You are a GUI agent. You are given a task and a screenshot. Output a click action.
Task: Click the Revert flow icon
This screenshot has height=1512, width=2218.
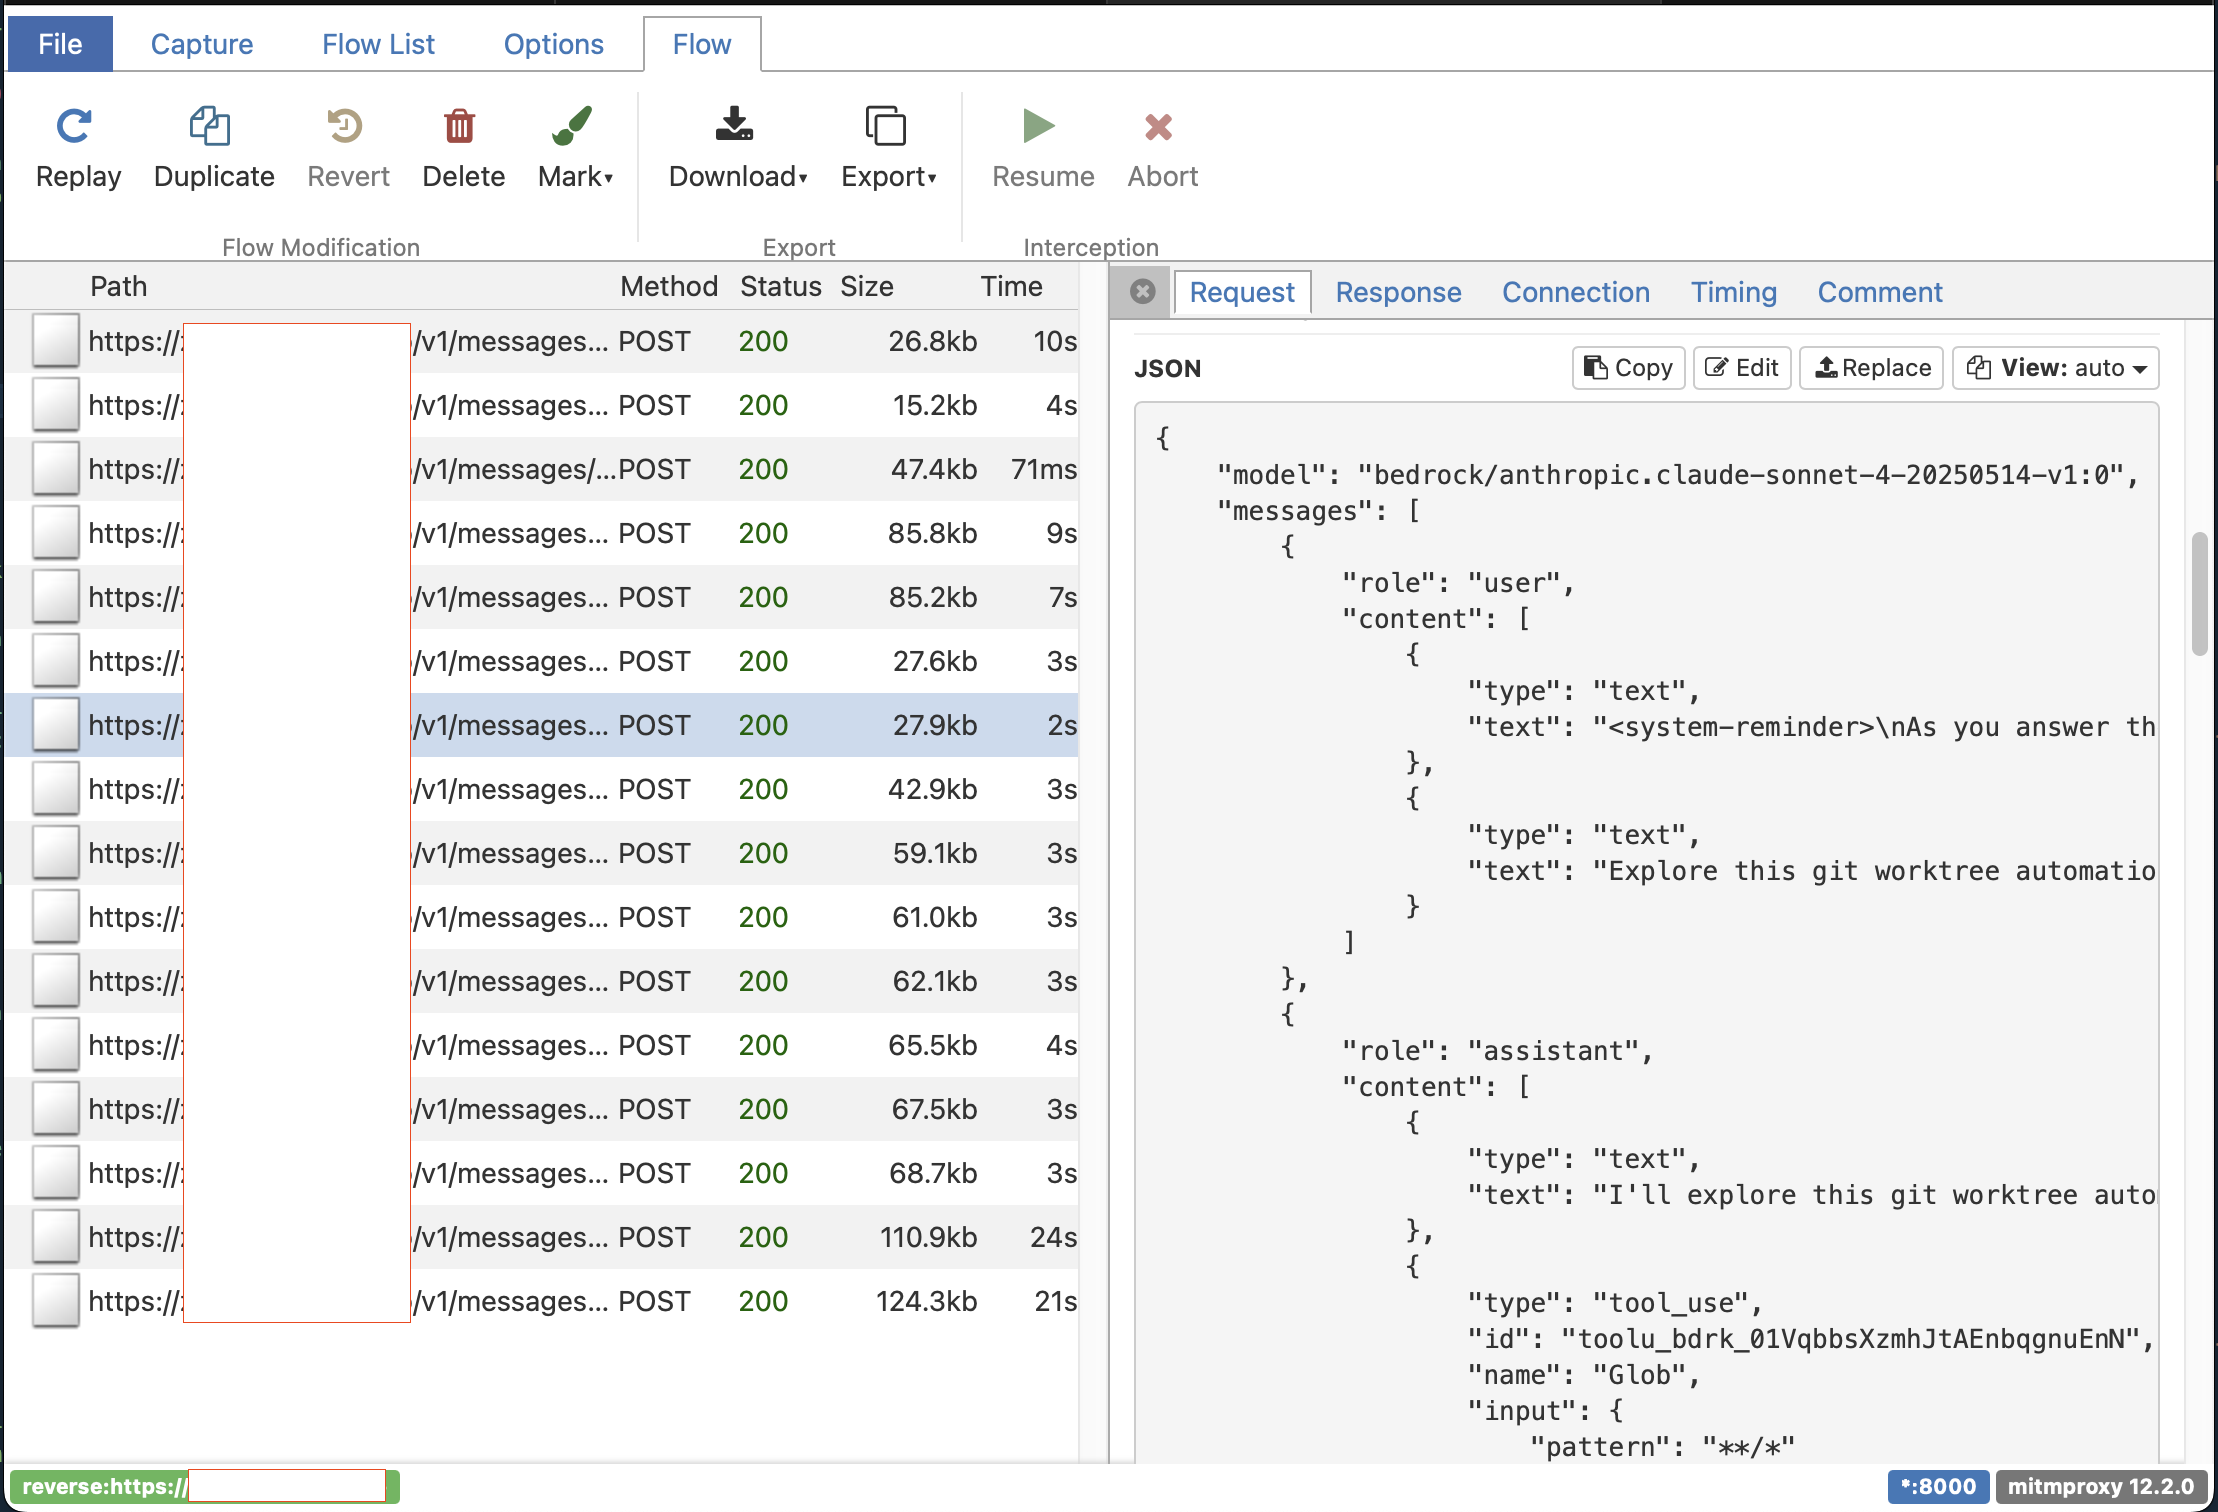[345, 127]
